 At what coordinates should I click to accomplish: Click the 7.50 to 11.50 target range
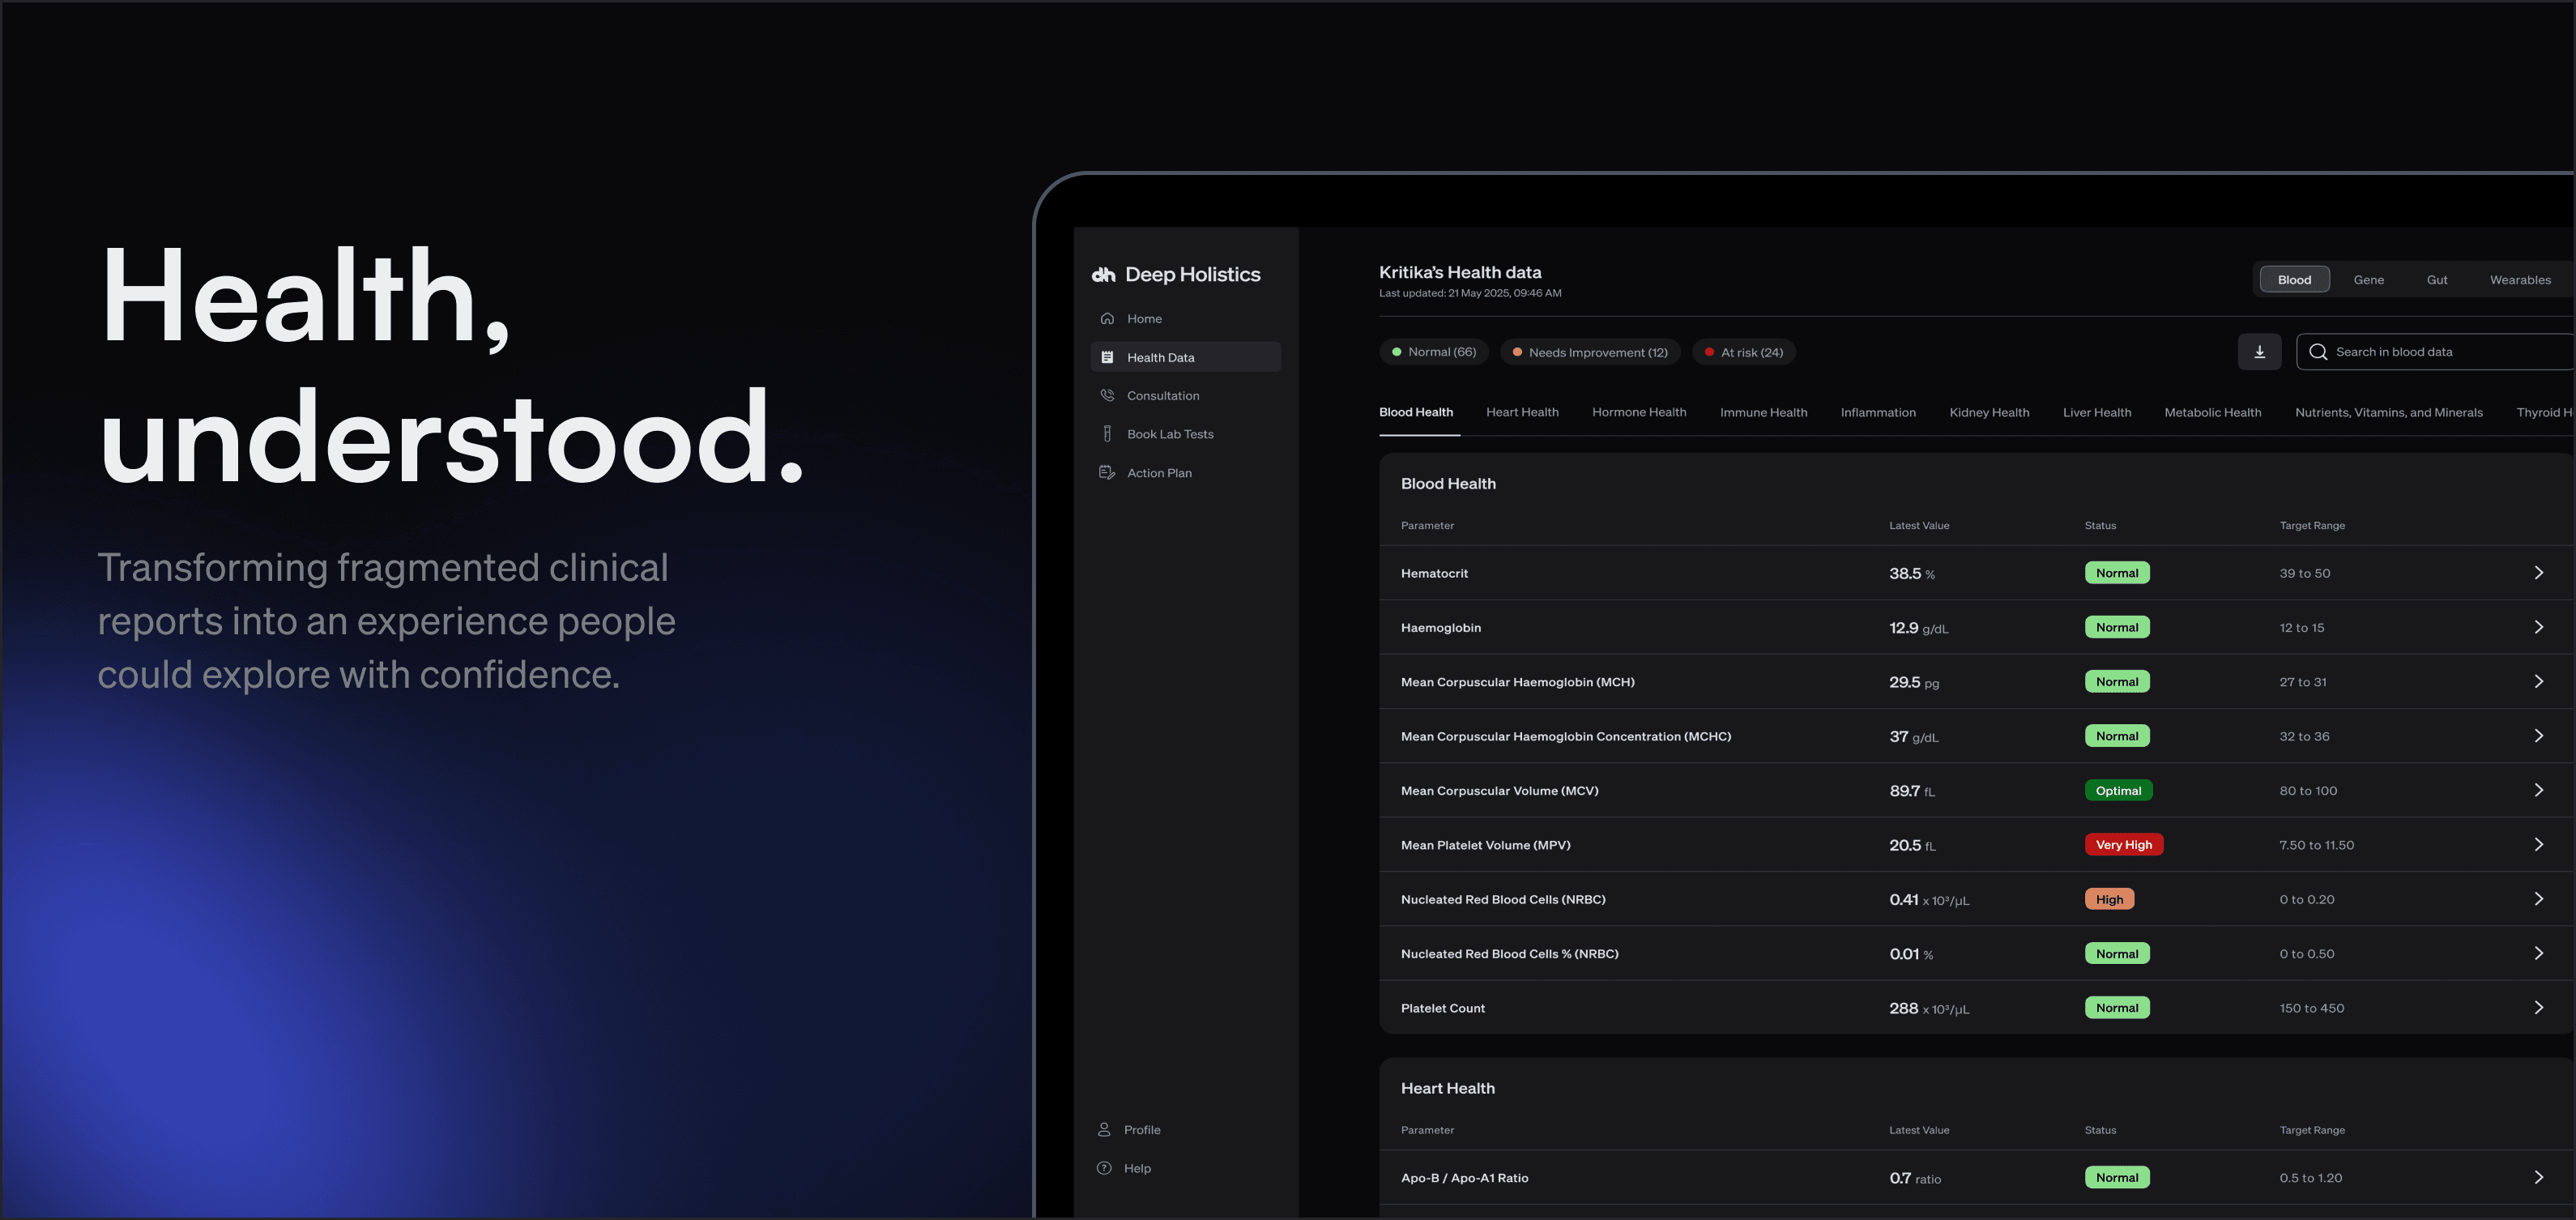point(2316,845)
